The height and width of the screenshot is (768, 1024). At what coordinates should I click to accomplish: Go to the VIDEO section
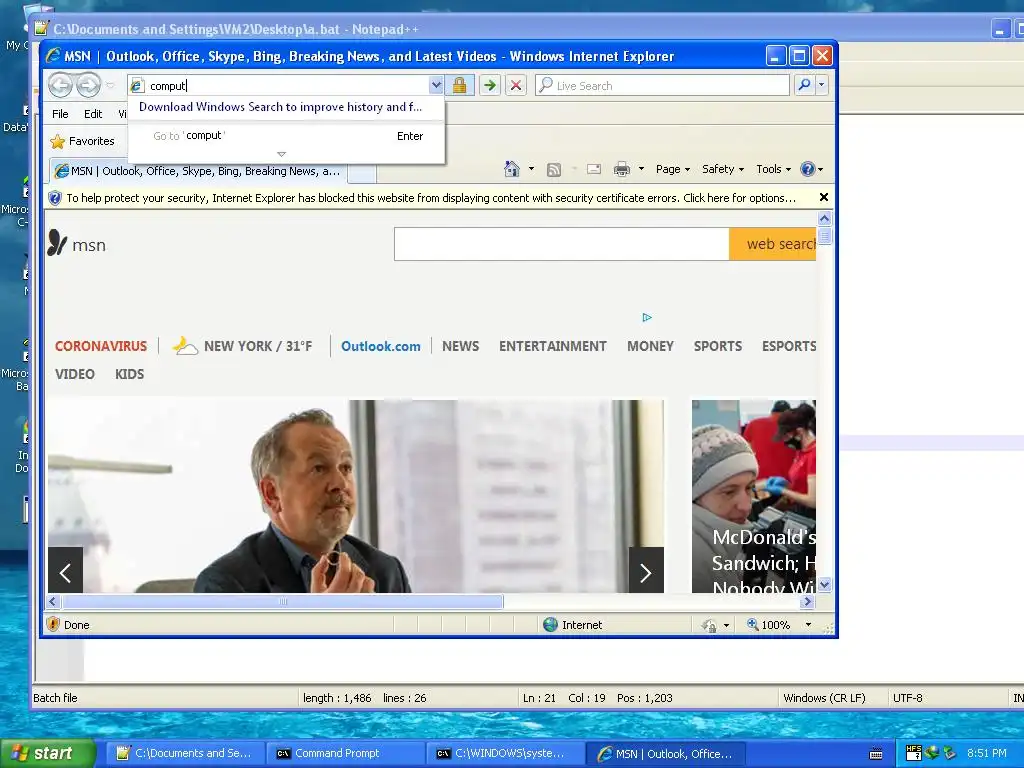[74, 374]
